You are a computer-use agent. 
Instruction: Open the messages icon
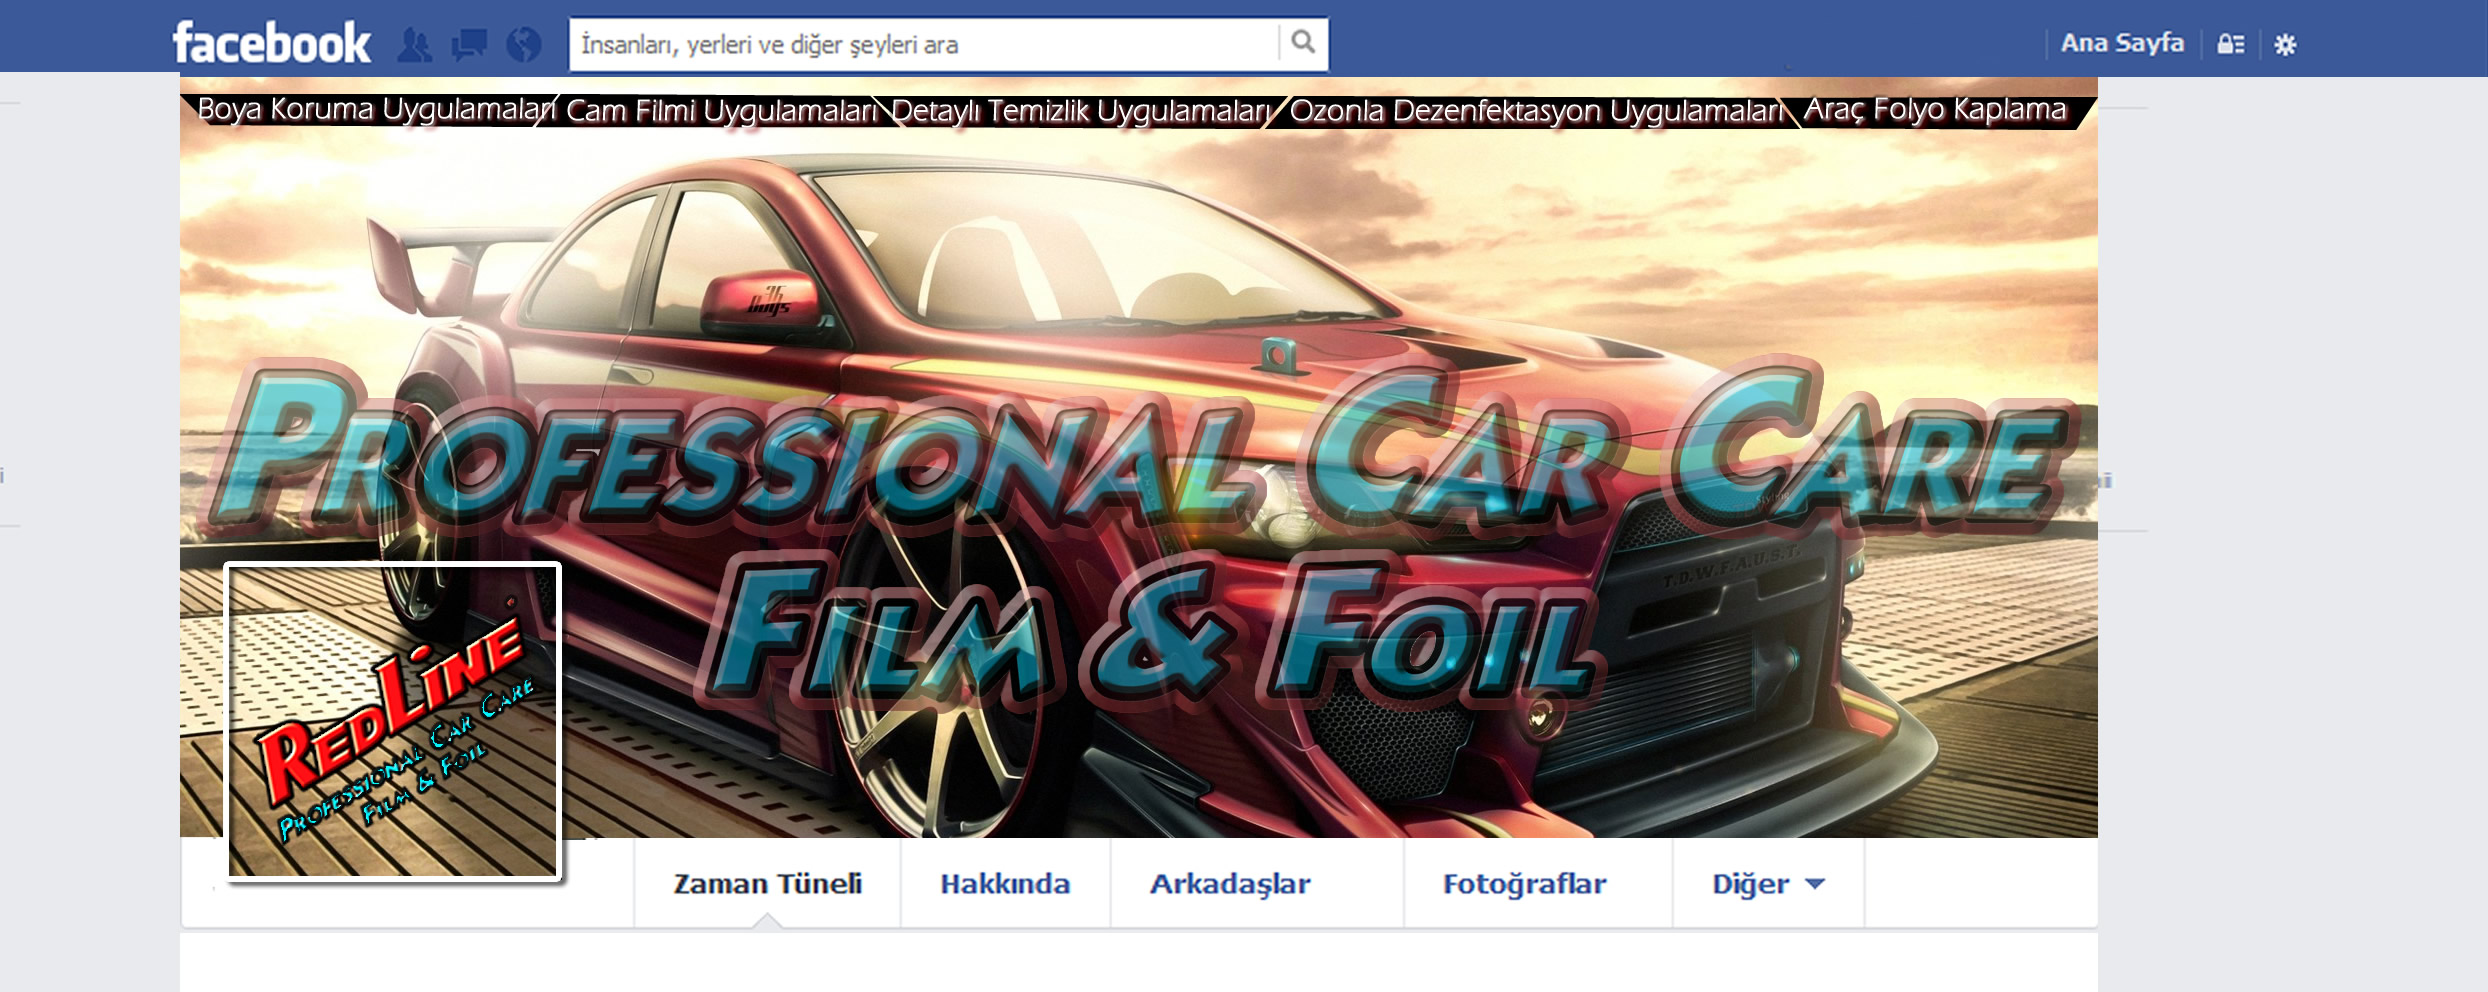[x=469, y=44]
